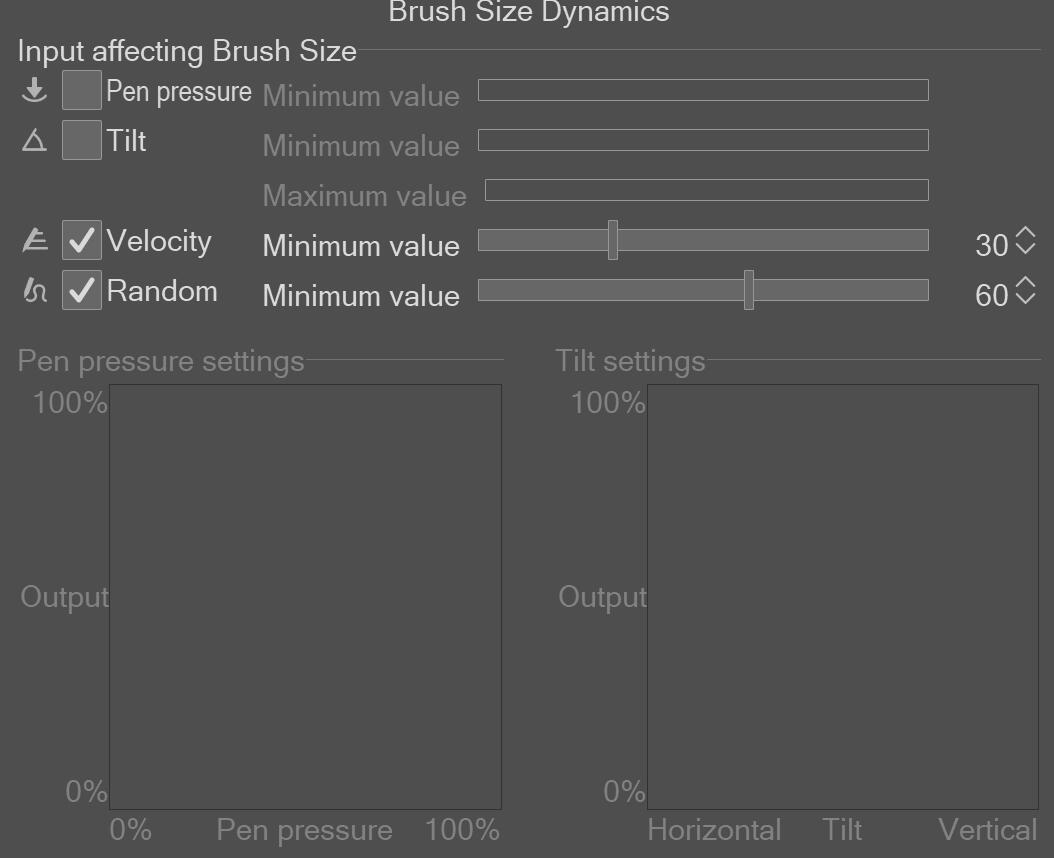
Task: Uncheck the Velocity checkbox
Action: [x=81, y=241]
